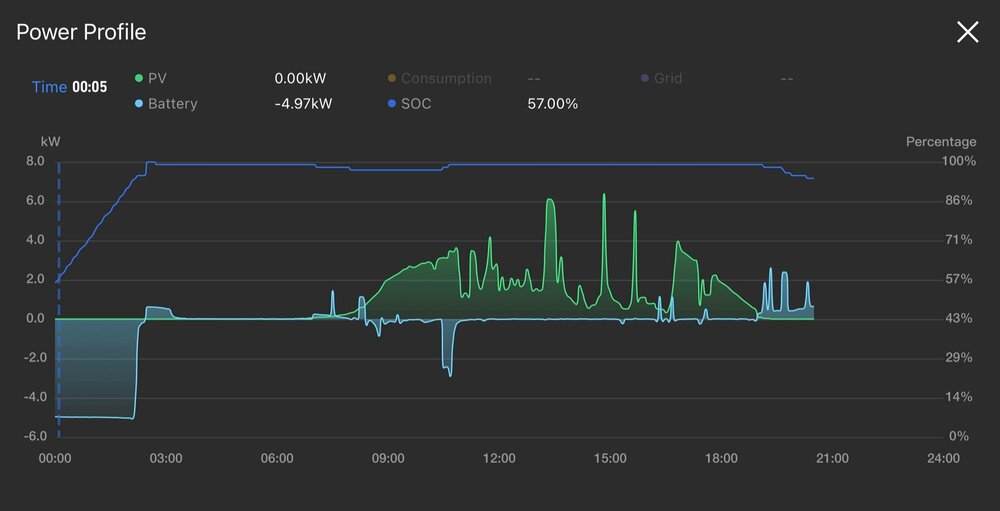Select the dashed time cursor line
The width and height of the screenshot is (1000, 511).
click(59, 300)
